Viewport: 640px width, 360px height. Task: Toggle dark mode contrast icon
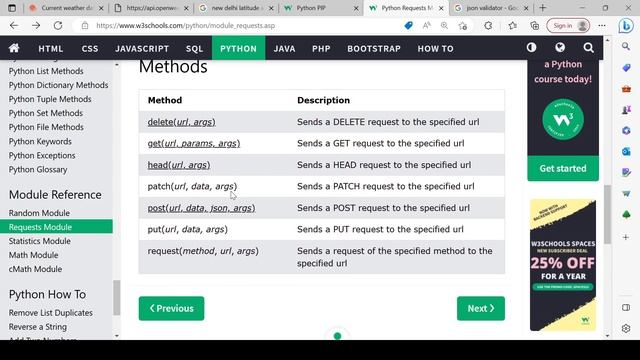[x=531, y=48]
